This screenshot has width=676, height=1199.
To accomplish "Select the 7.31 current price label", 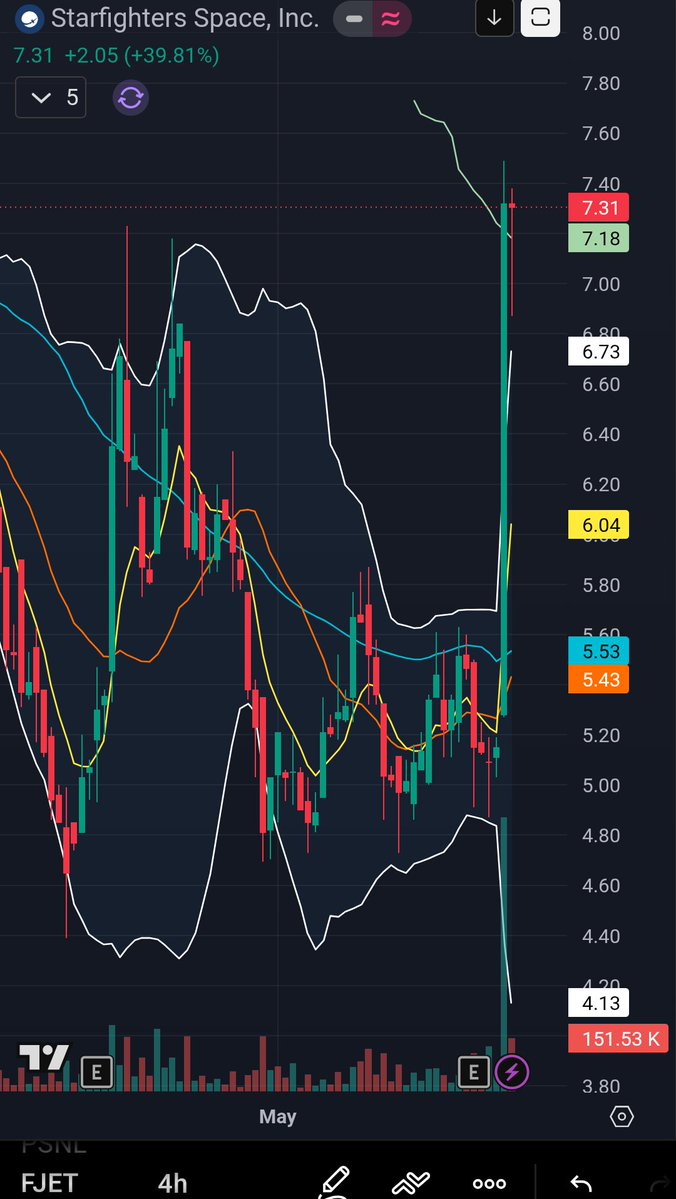I will 599,208.
